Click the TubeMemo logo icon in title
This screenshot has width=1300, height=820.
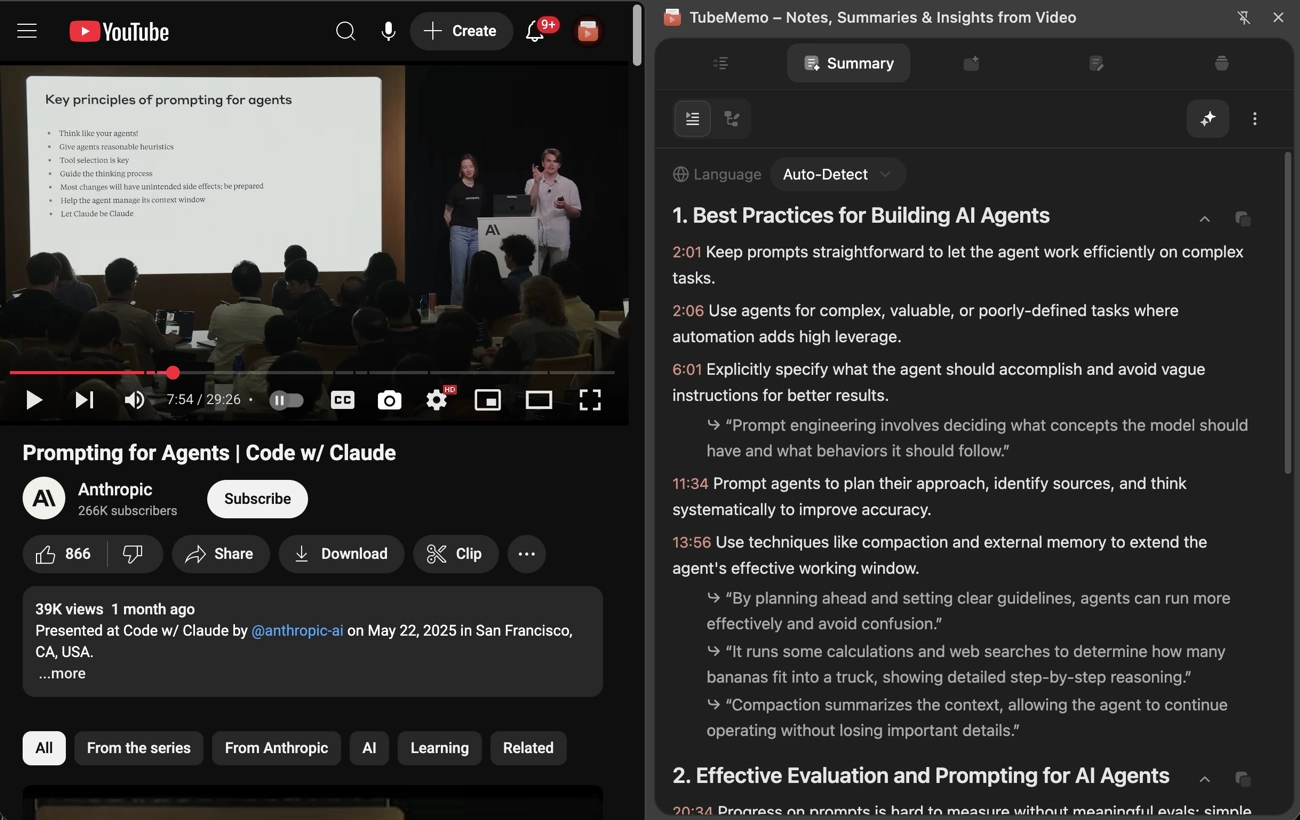pos(672,17)
